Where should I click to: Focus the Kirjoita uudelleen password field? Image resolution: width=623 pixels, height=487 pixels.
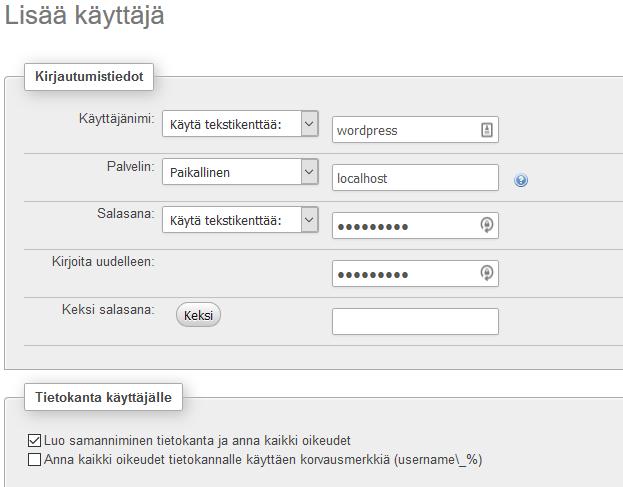pyautogui.click(x=415, y=274)
